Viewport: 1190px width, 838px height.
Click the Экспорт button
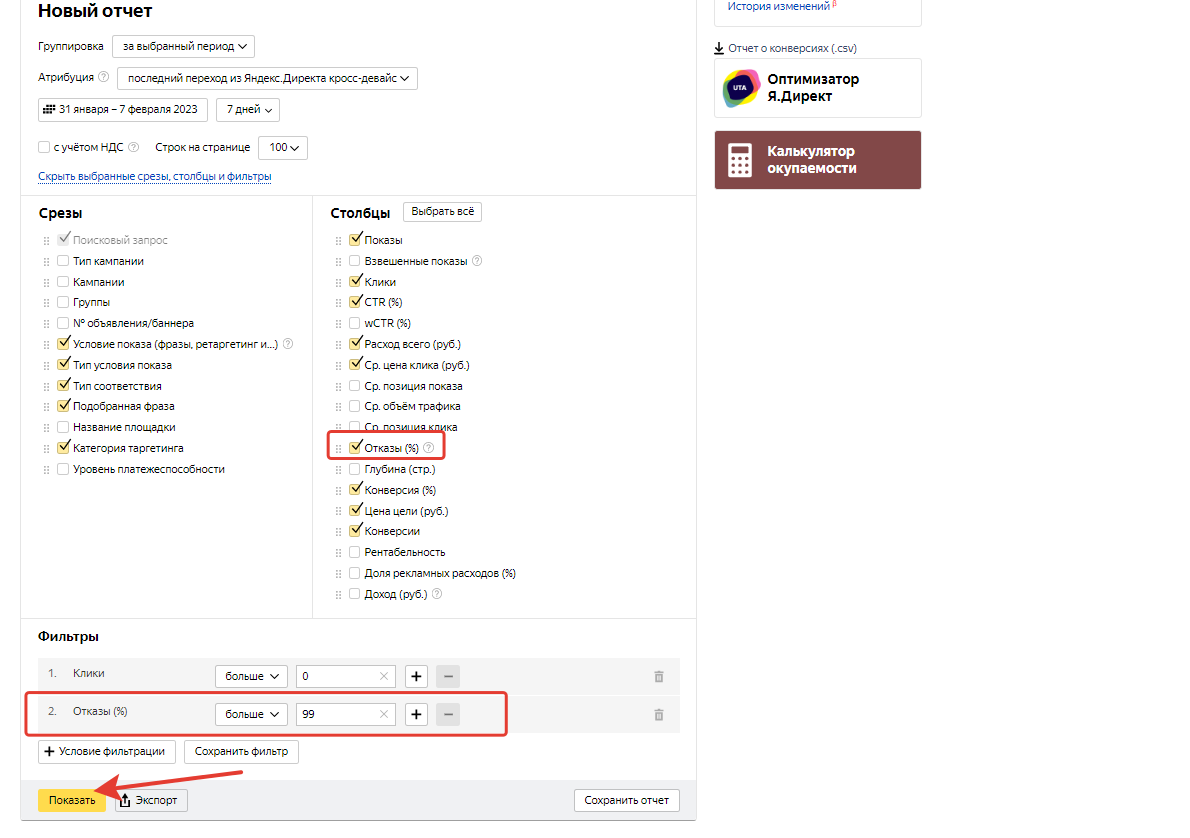pos(151,800)
